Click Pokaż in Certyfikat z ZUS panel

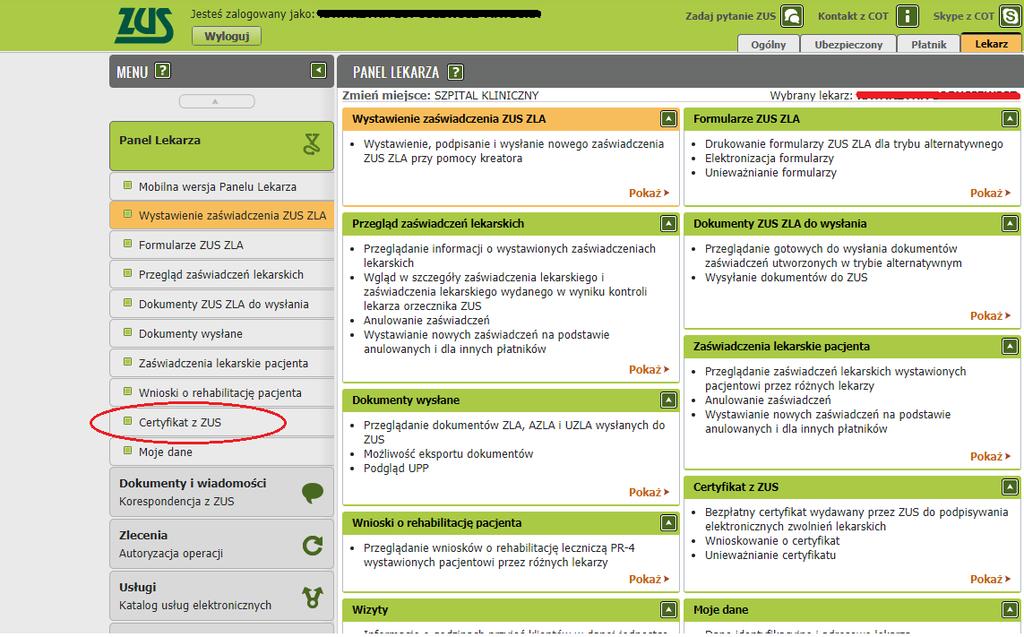(990, 579)
